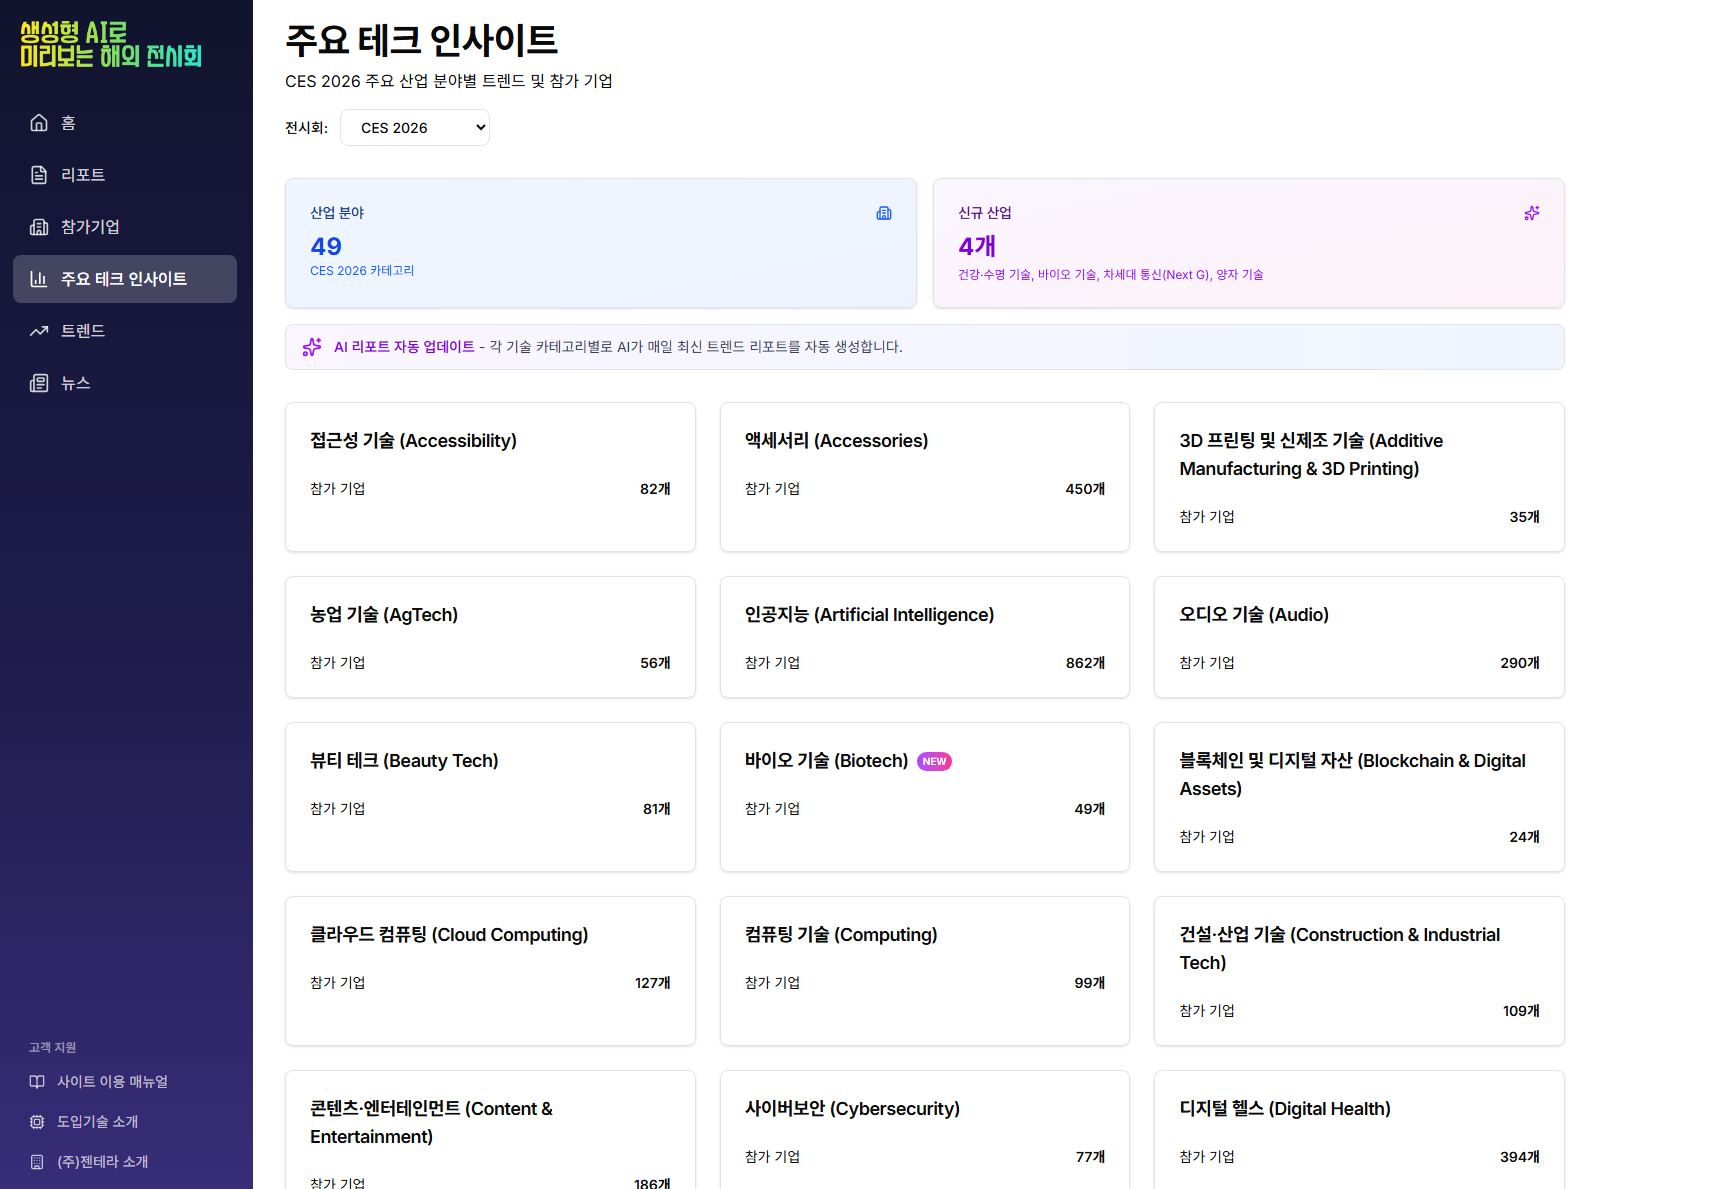
Task: Click the NEW badge on Biotech card
Action: pos(934,762)
